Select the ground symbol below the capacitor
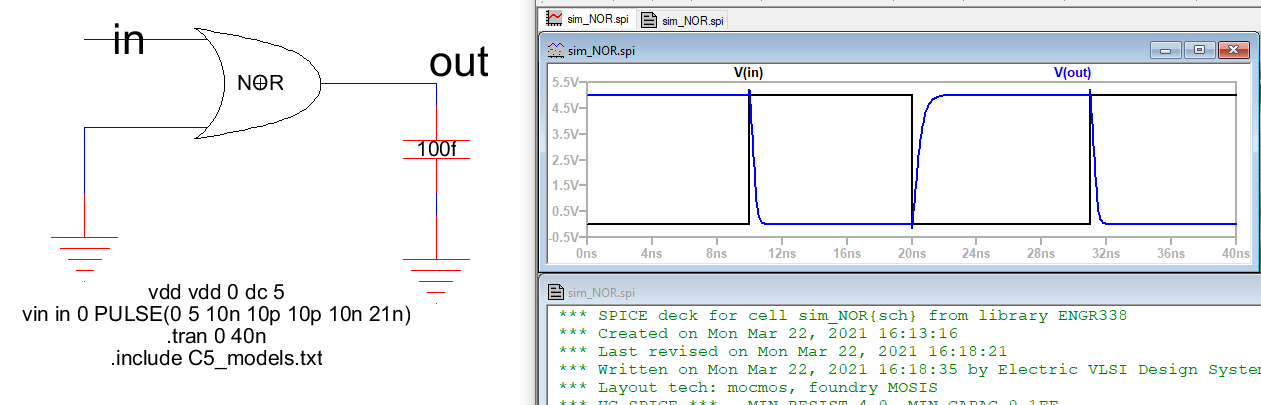The width and height of the screenshot is (1261, 405). pos(436,275)
